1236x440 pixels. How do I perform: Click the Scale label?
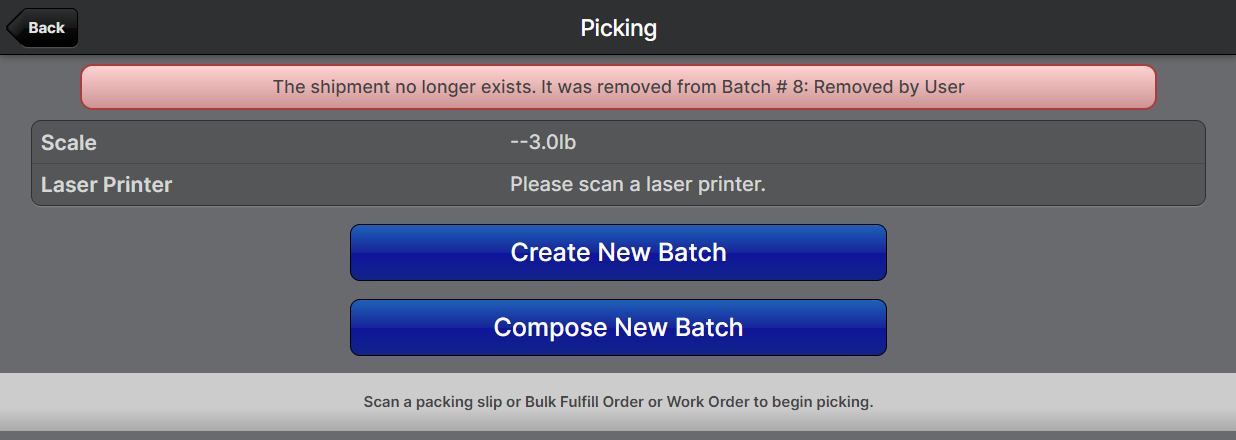(x=69, y=143)
